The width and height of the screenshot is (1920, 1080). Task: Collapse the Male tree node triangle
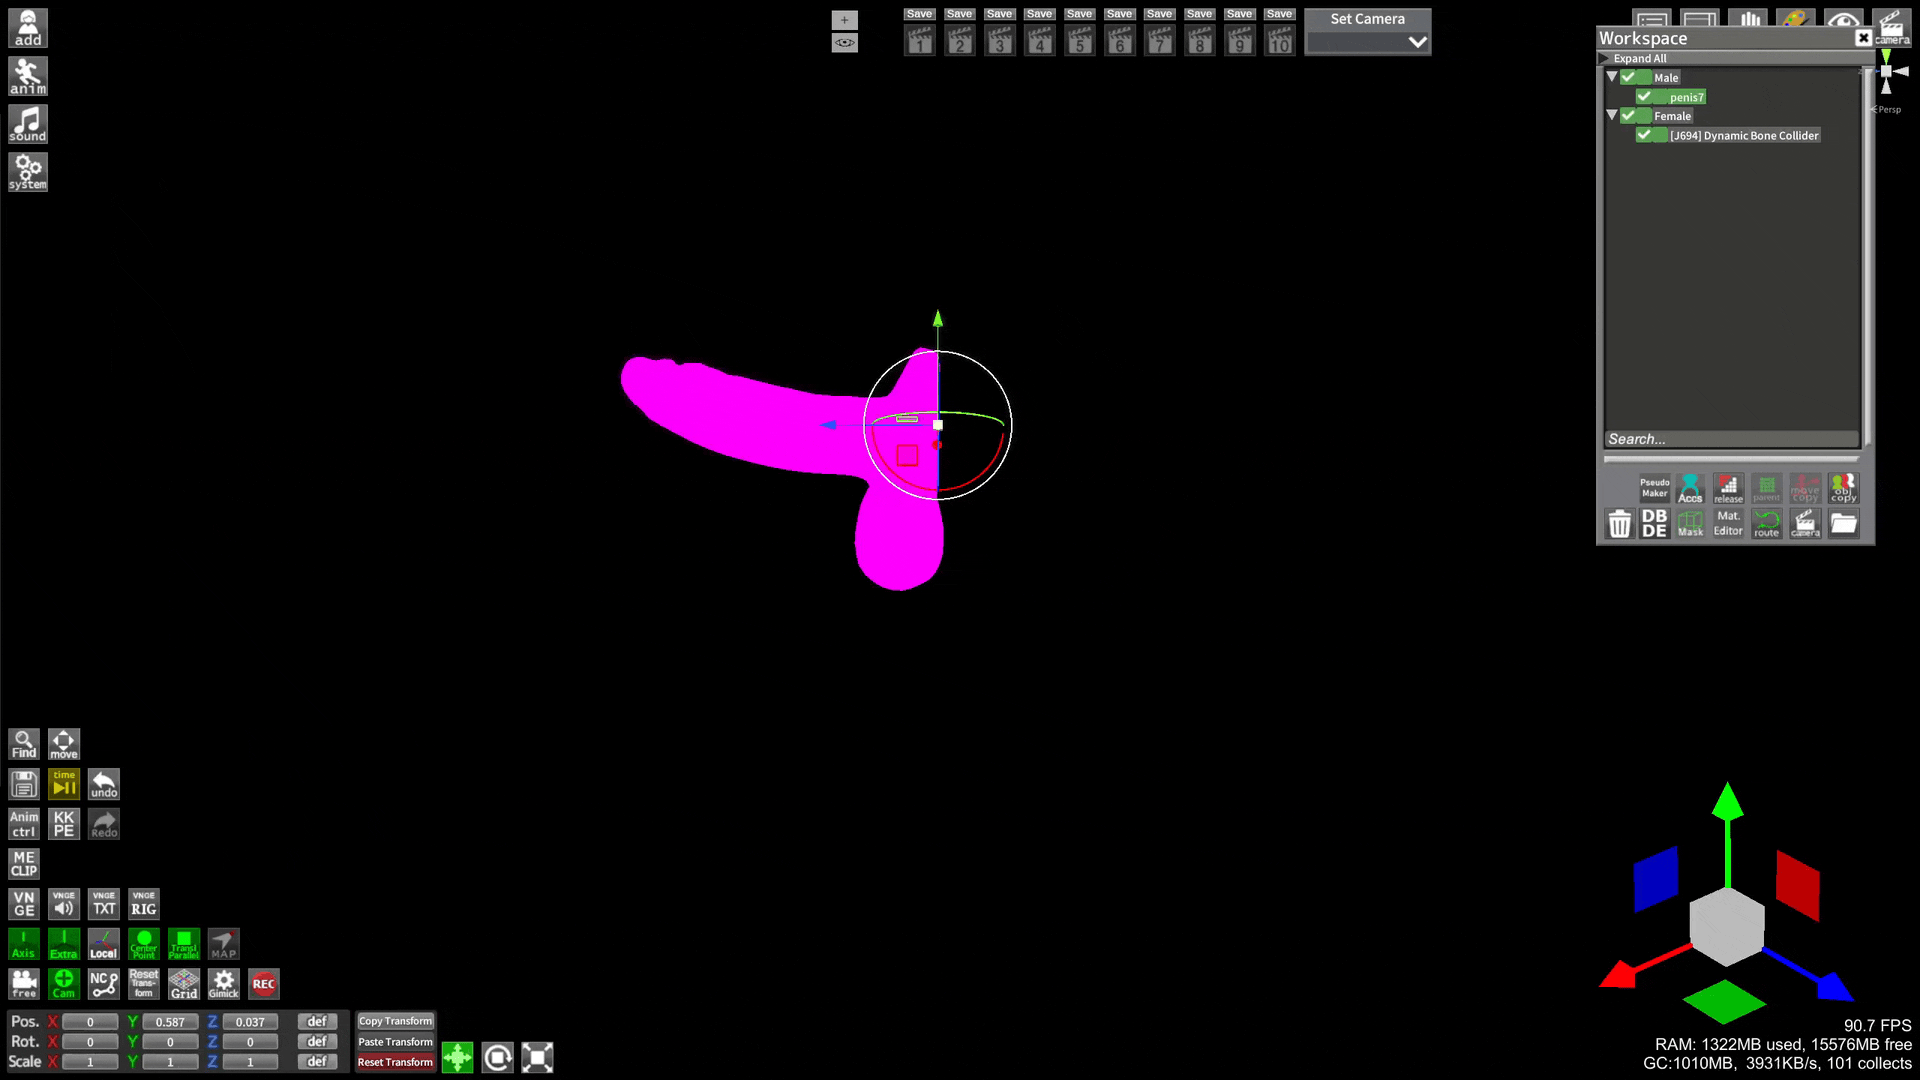(1612, 77)
